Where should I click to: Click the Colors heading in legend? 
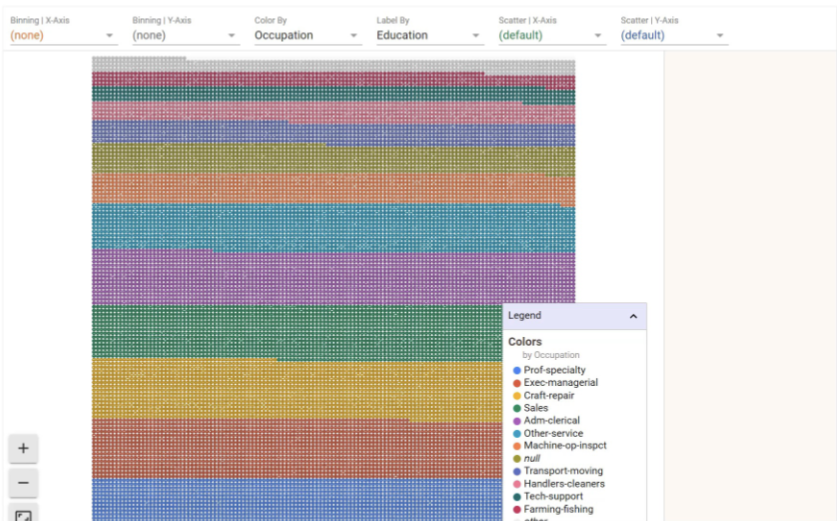[x=525, y=342]
